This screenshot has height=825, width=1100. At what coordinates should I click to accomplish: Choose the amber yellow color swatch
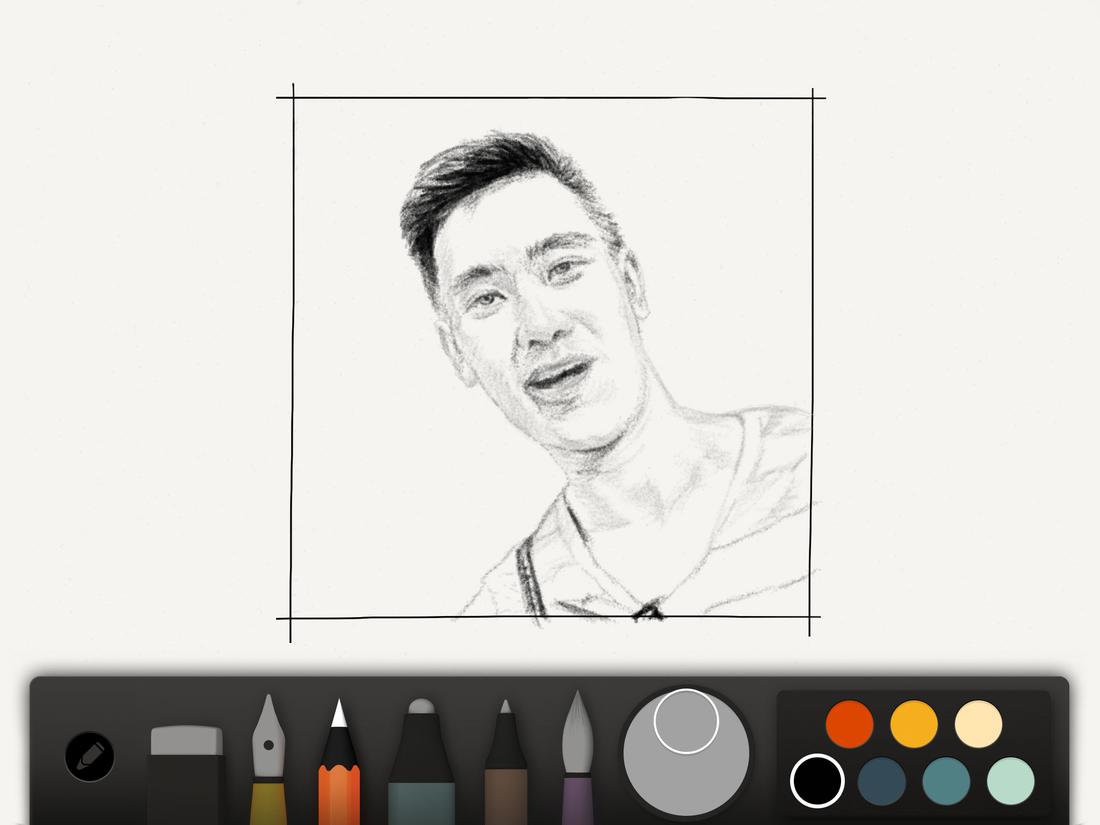tap(912, 723)
